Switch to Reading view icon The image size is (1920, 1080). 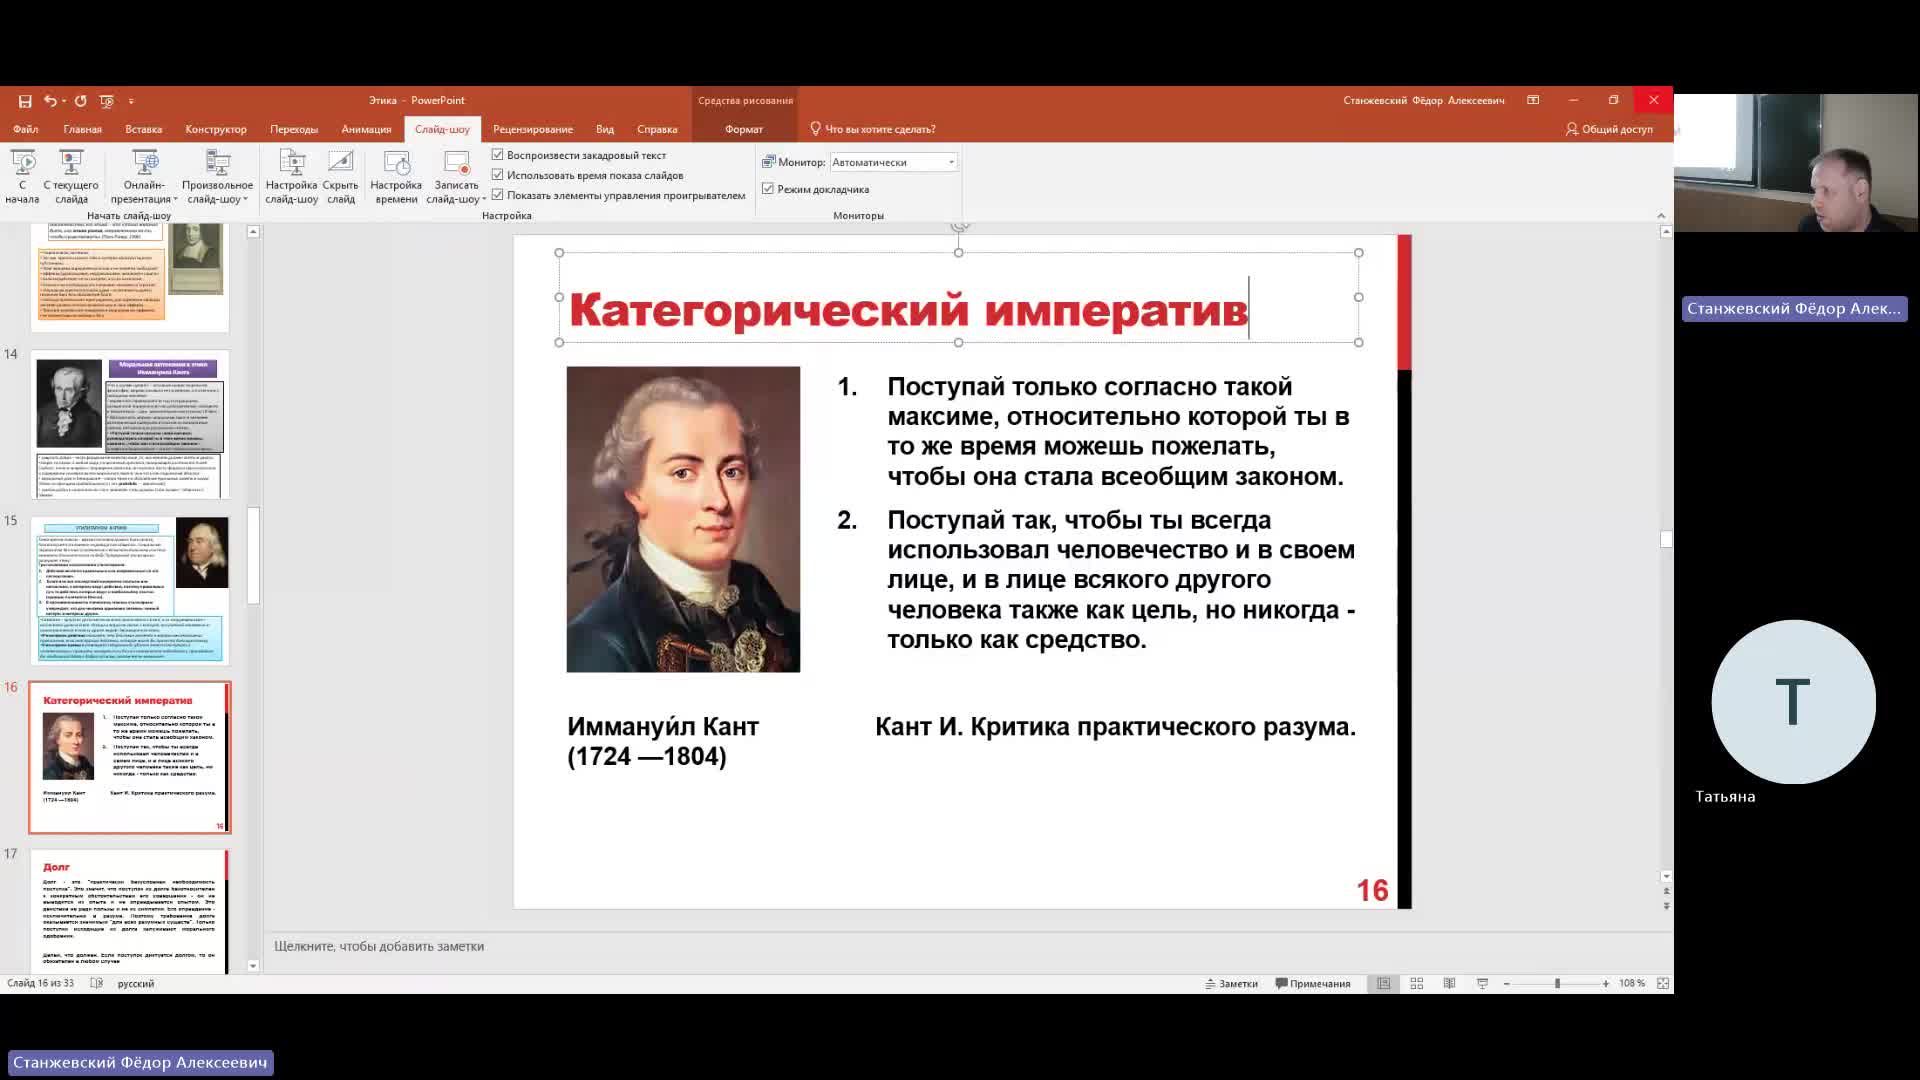[x=1449, y=984]
